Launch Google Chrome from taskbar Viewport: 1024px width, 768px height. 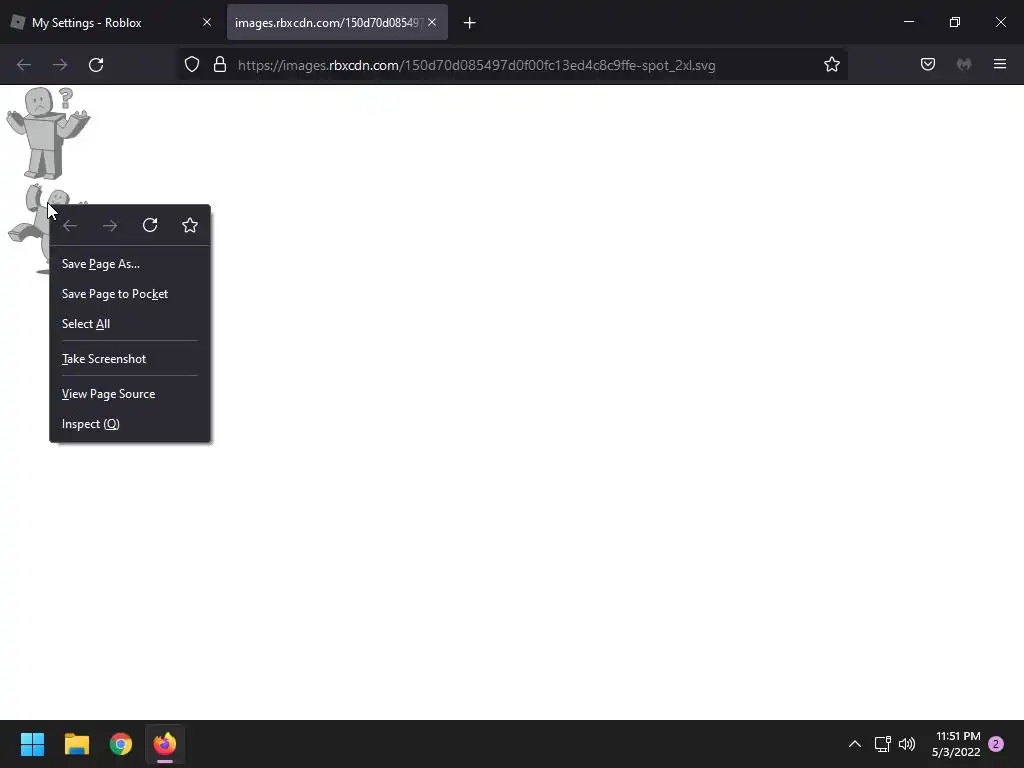tap(121, 744)
